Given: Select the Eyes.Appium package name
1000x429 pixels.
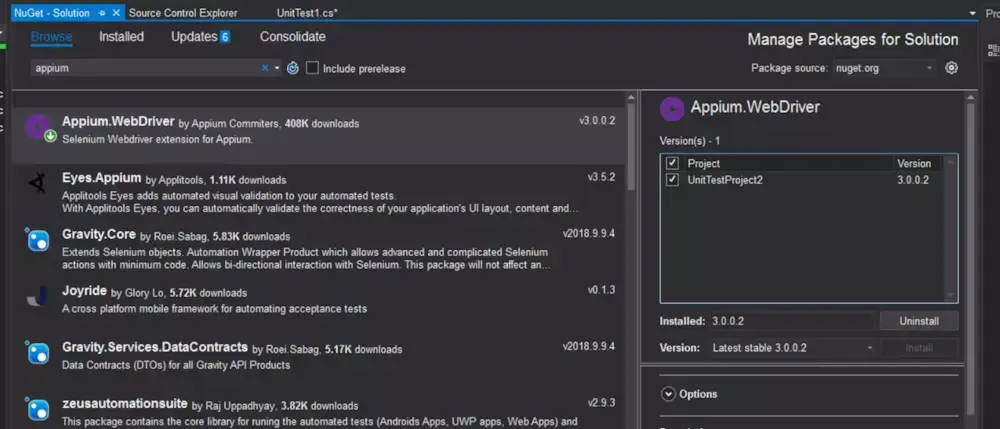Looking at the screenshot, I should coord(101,178).
